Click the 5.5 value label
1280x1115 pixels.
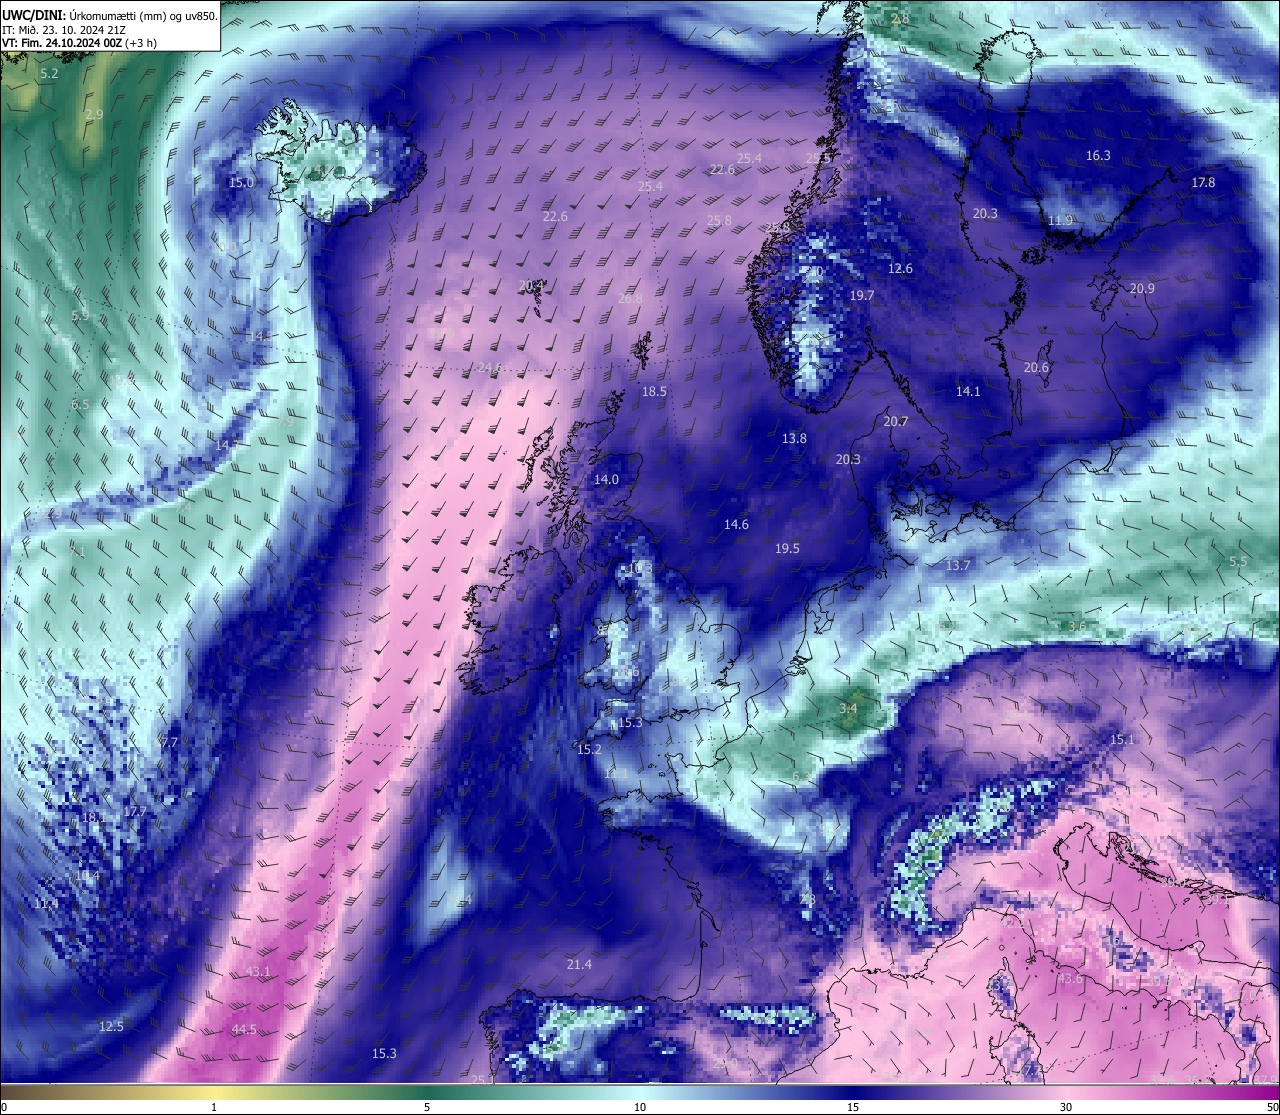1238,562
